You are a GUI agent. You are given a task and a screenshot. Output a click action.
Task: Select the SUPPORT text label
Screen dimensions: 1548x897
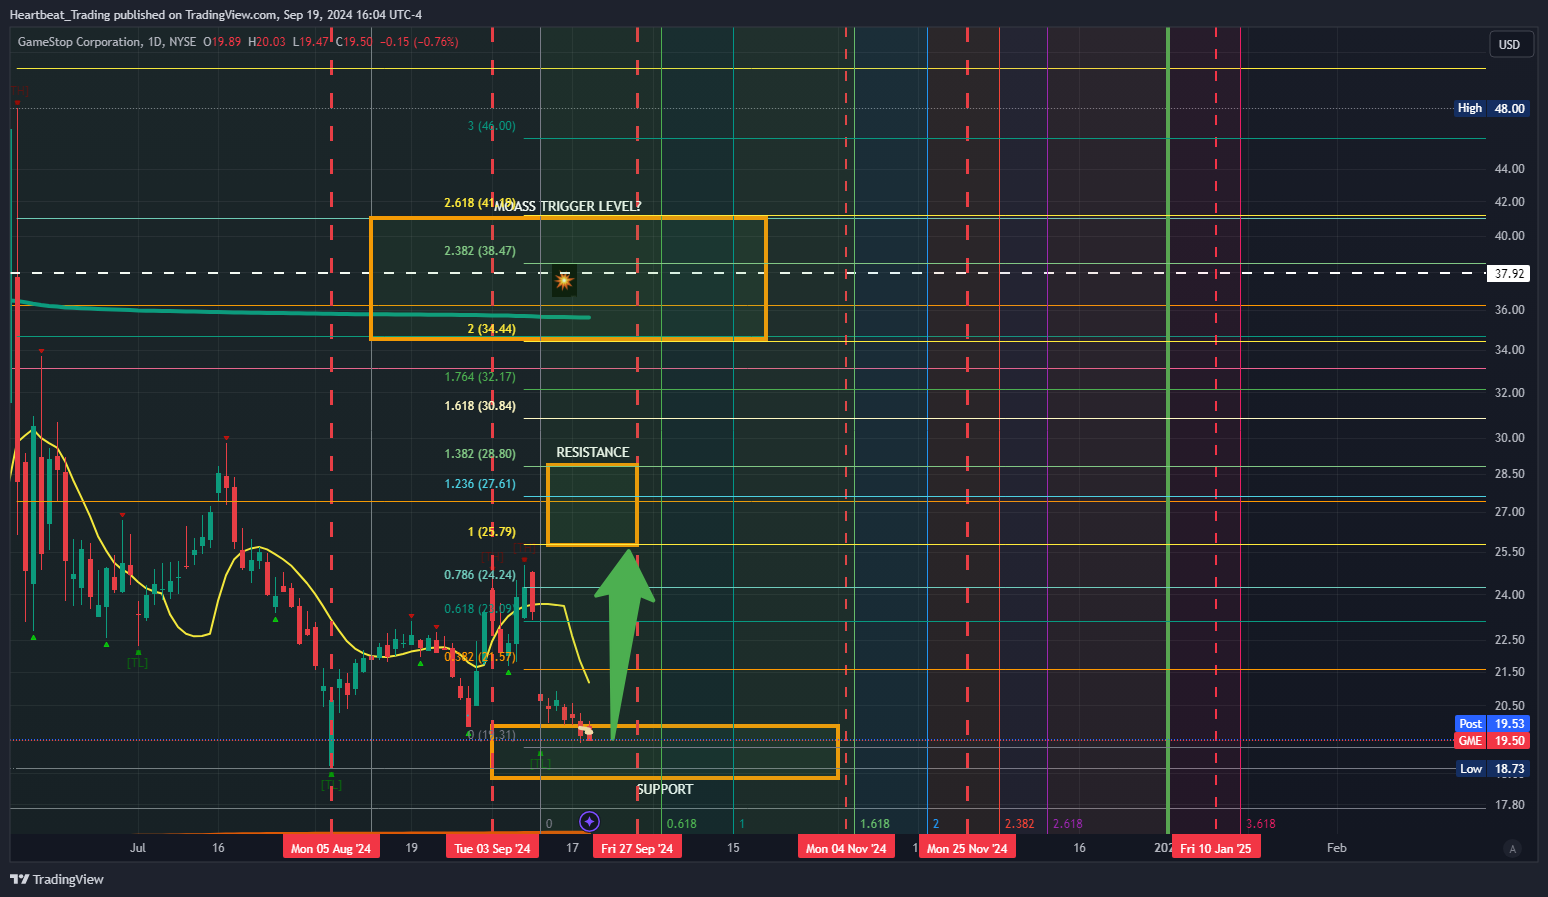coord(665,789)
